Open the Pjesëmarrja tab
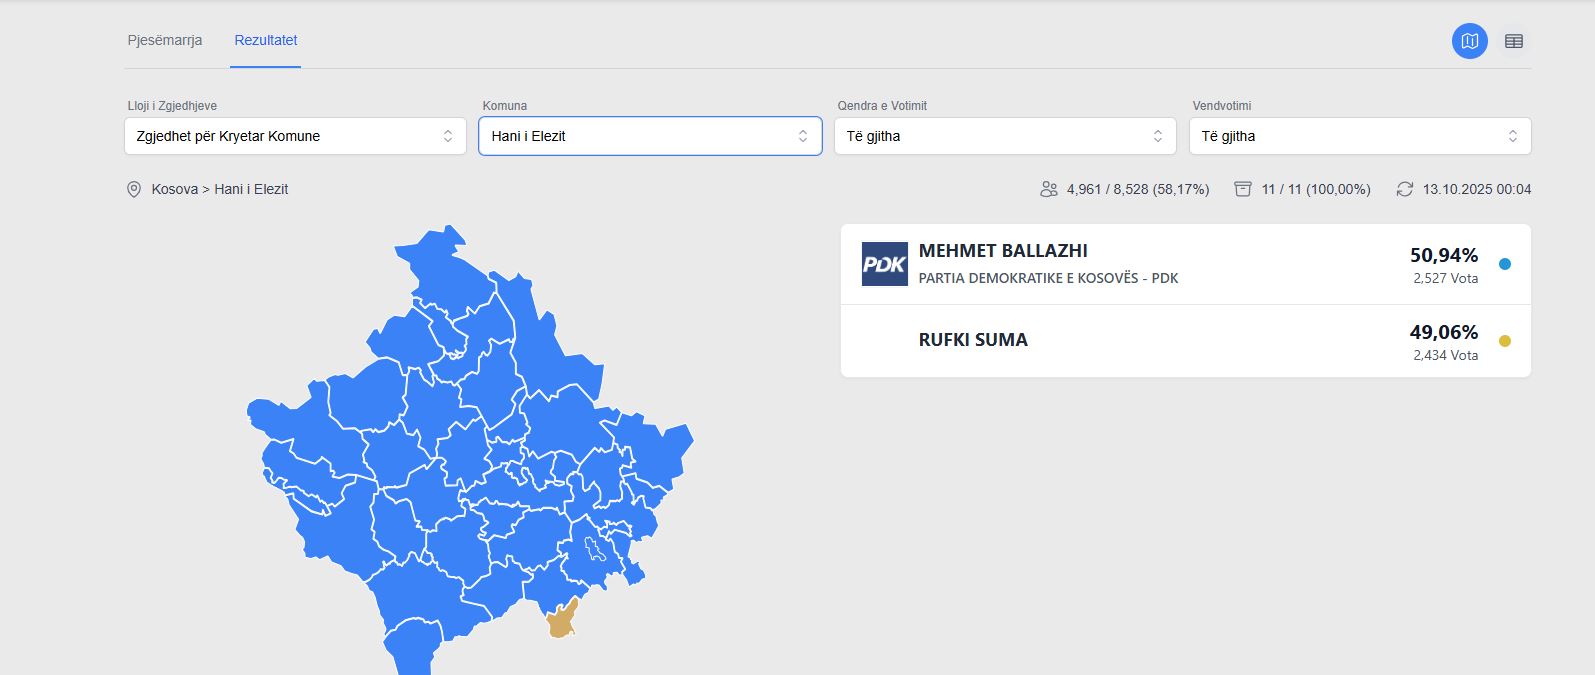 point(165,40)
